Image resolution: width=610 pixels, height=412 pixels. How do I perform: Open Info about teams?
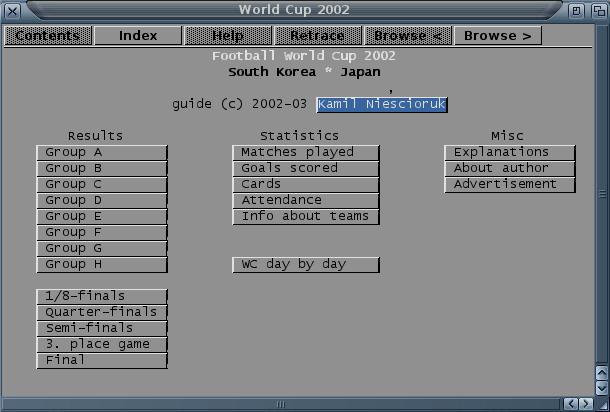[306, 216]
